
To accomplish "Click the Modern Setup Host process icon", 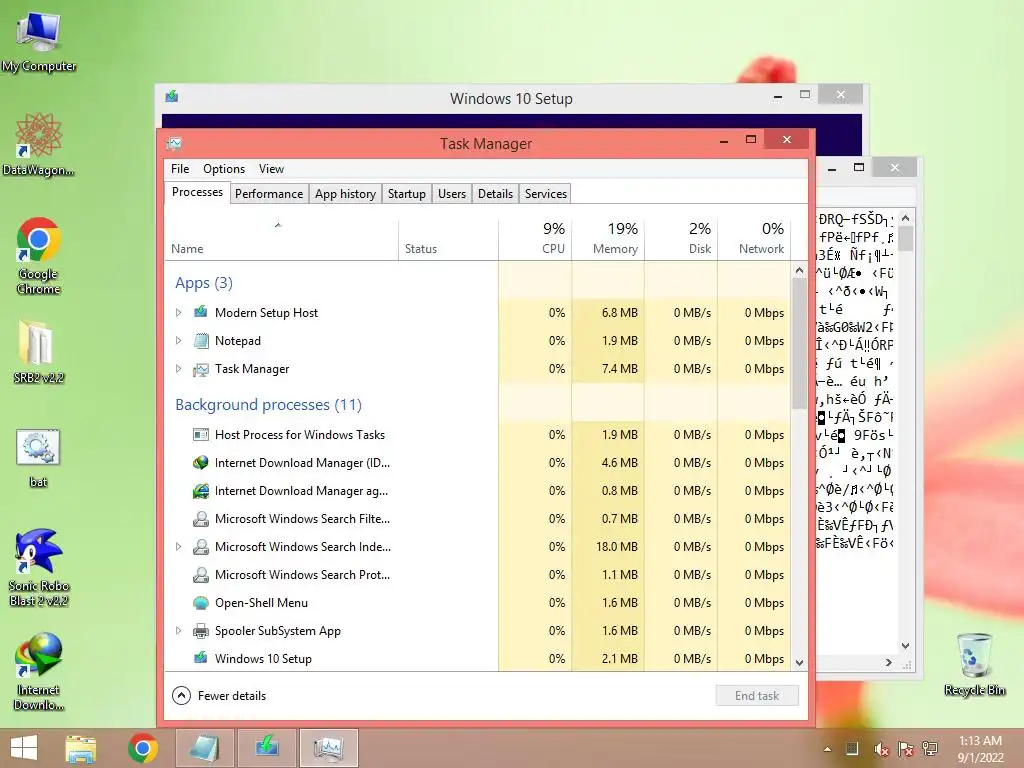I will (x=200, y=312).
